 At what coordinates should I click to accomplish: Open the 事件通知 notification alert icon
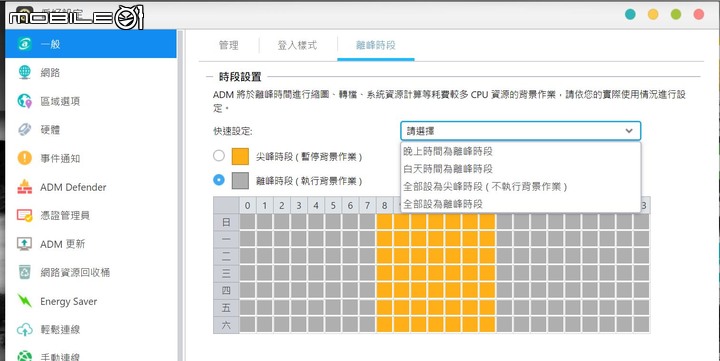(25, 158)
